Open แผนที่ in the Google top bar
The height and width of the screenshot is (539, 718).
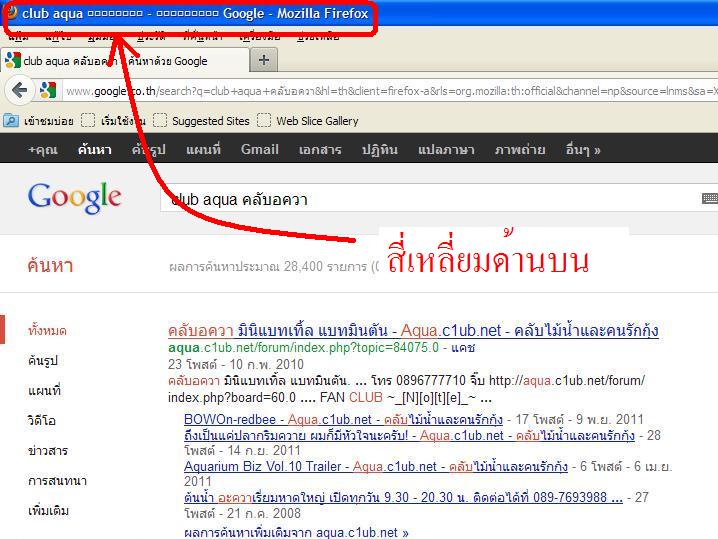(x=203, y=149)
